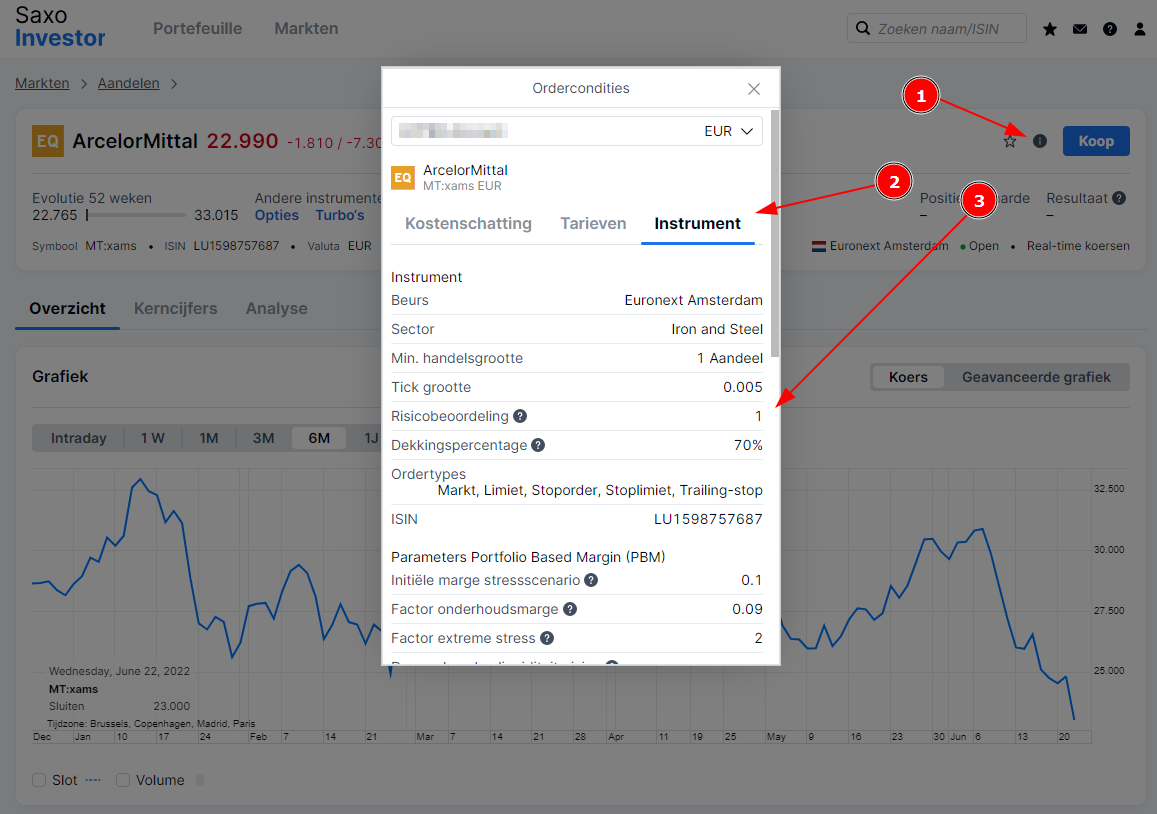This screenshot has width=1157, height=814.
Task: Open the Turbo's link
Action: pyautogui.click(x=340, y=215)
